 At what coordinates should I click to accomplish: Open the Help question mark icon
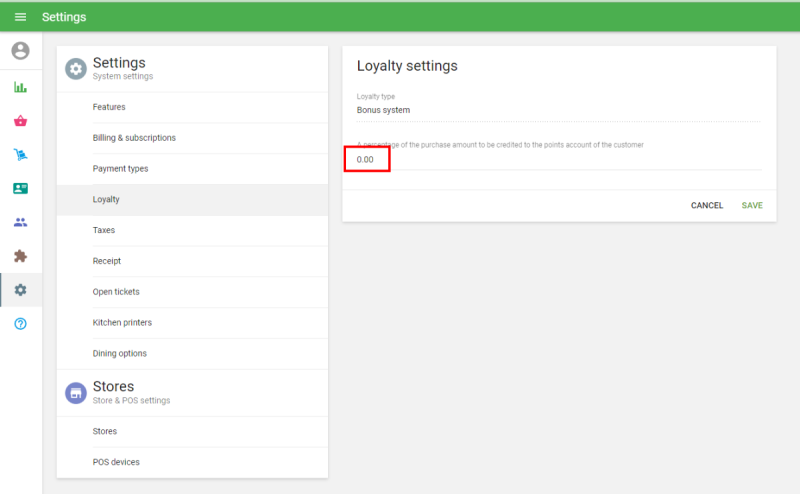(20, 324)
